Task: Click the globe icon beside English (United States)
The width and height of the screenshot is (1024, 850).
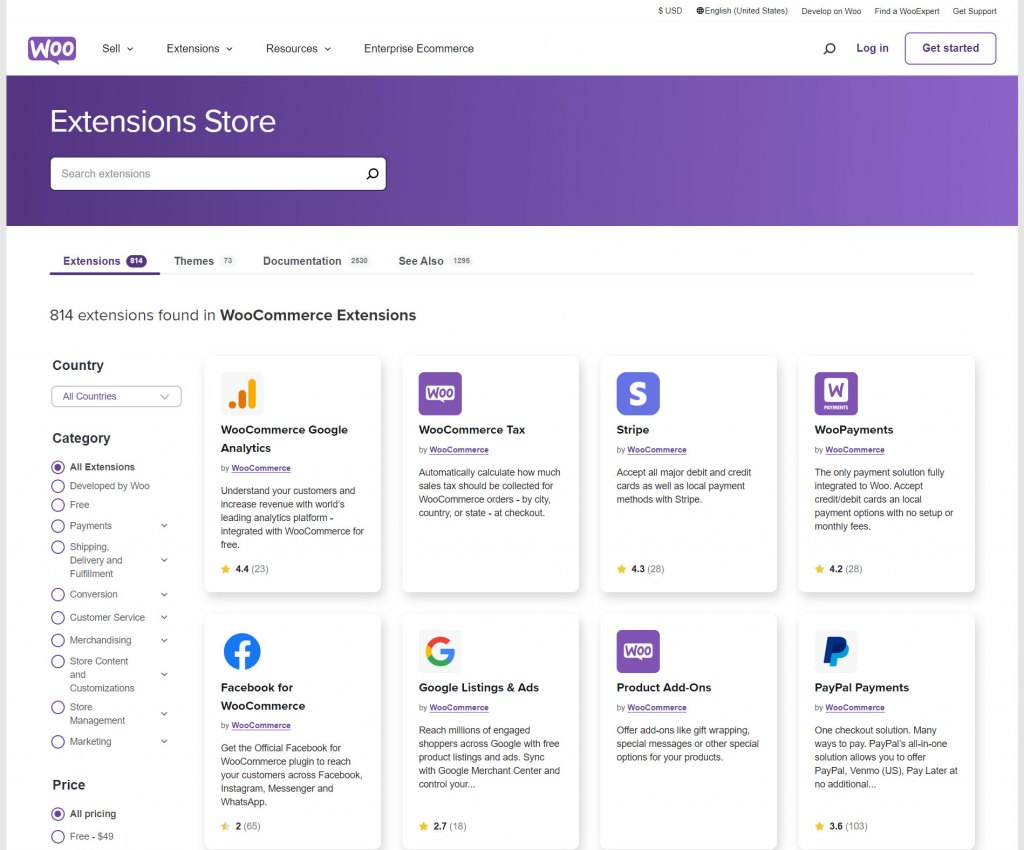Action: coord(700,11)
